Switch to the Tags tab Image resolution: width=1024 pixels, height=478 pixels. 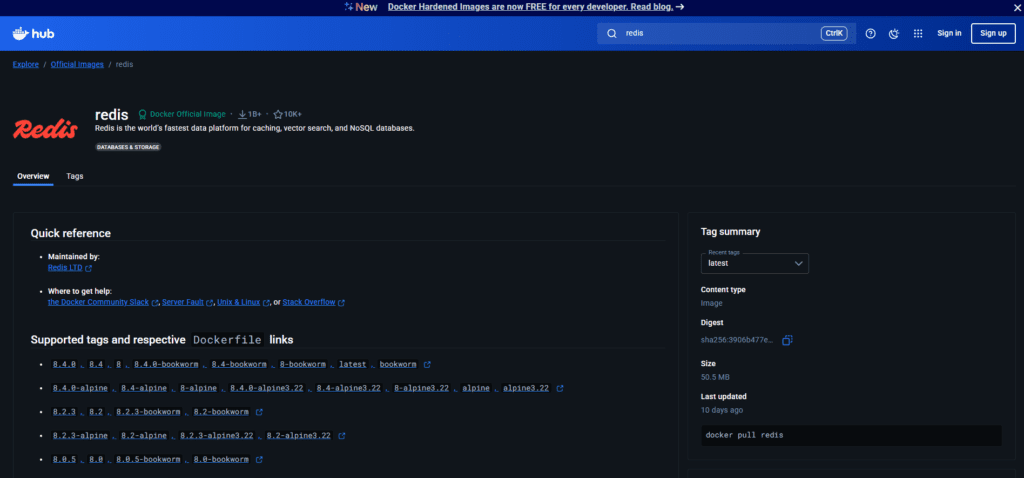75,176
